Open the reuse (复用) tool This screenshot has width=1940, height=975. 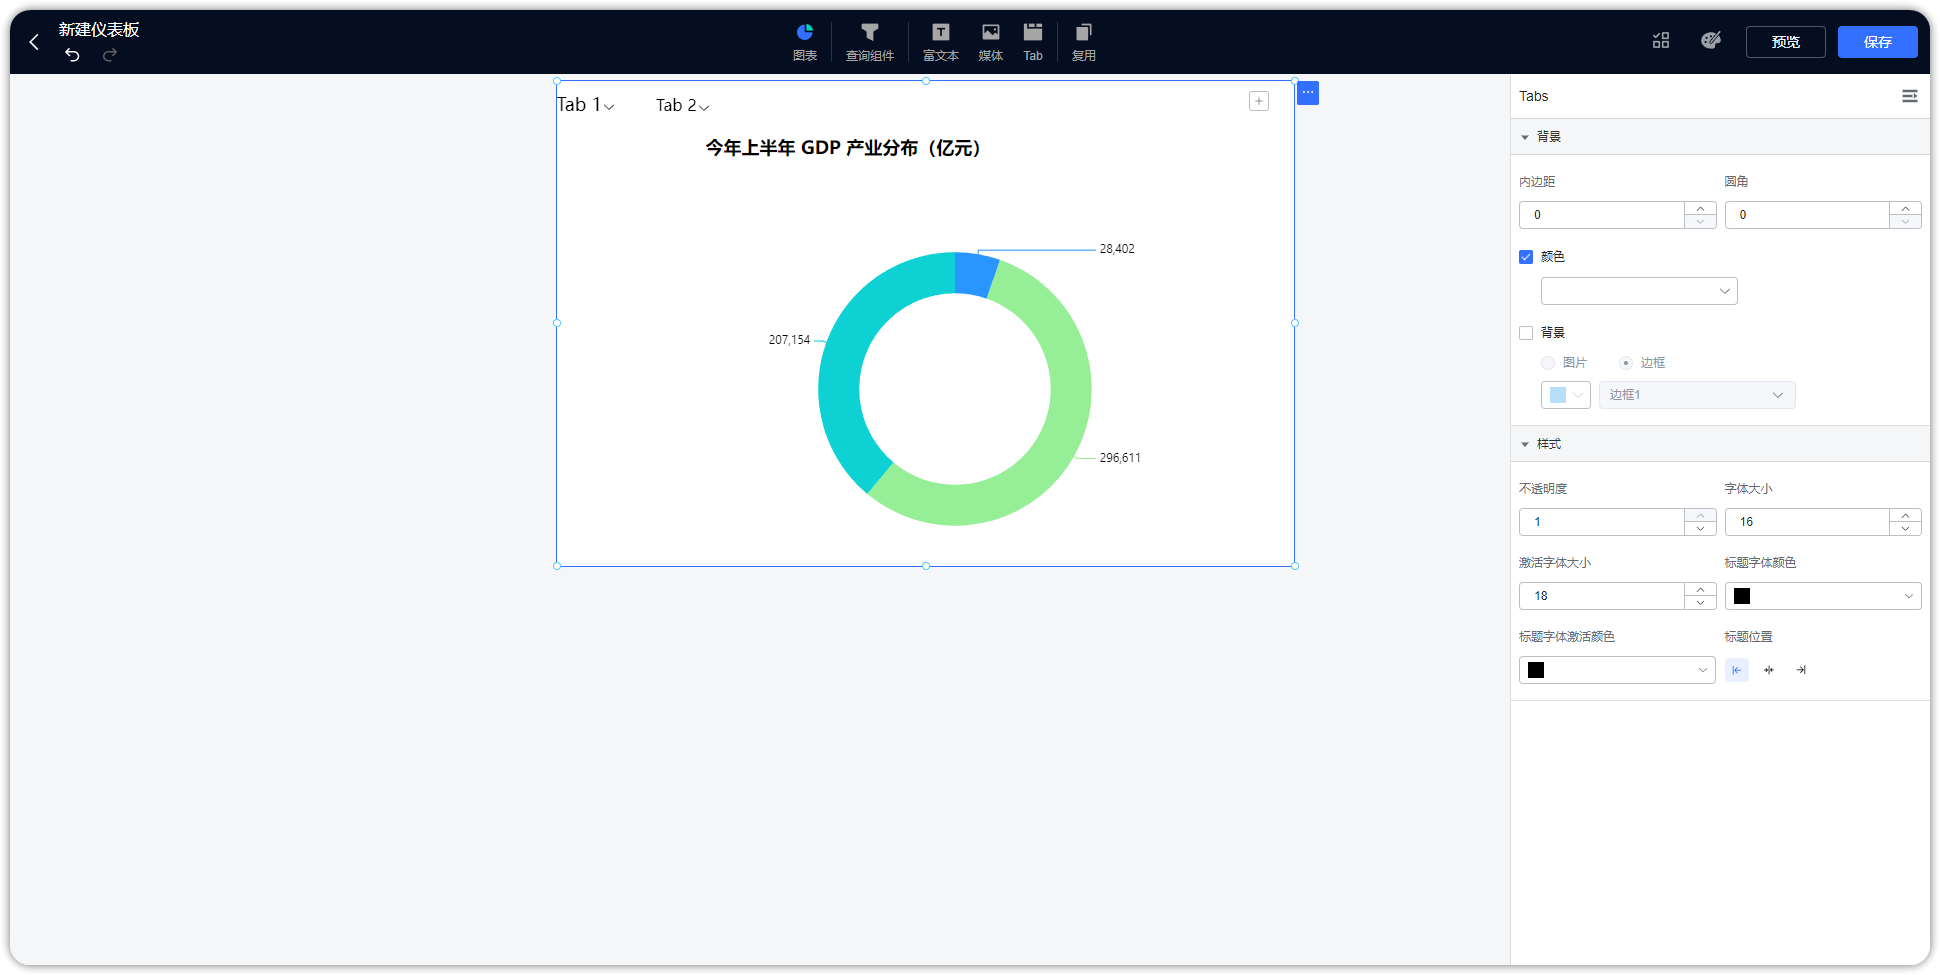(1084, 42)
